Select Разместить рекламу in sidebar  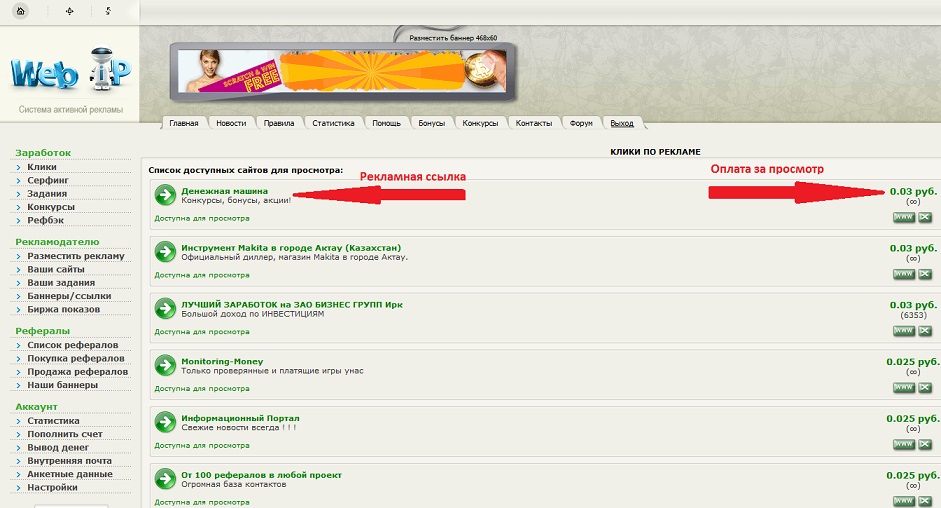click(76, 256)
